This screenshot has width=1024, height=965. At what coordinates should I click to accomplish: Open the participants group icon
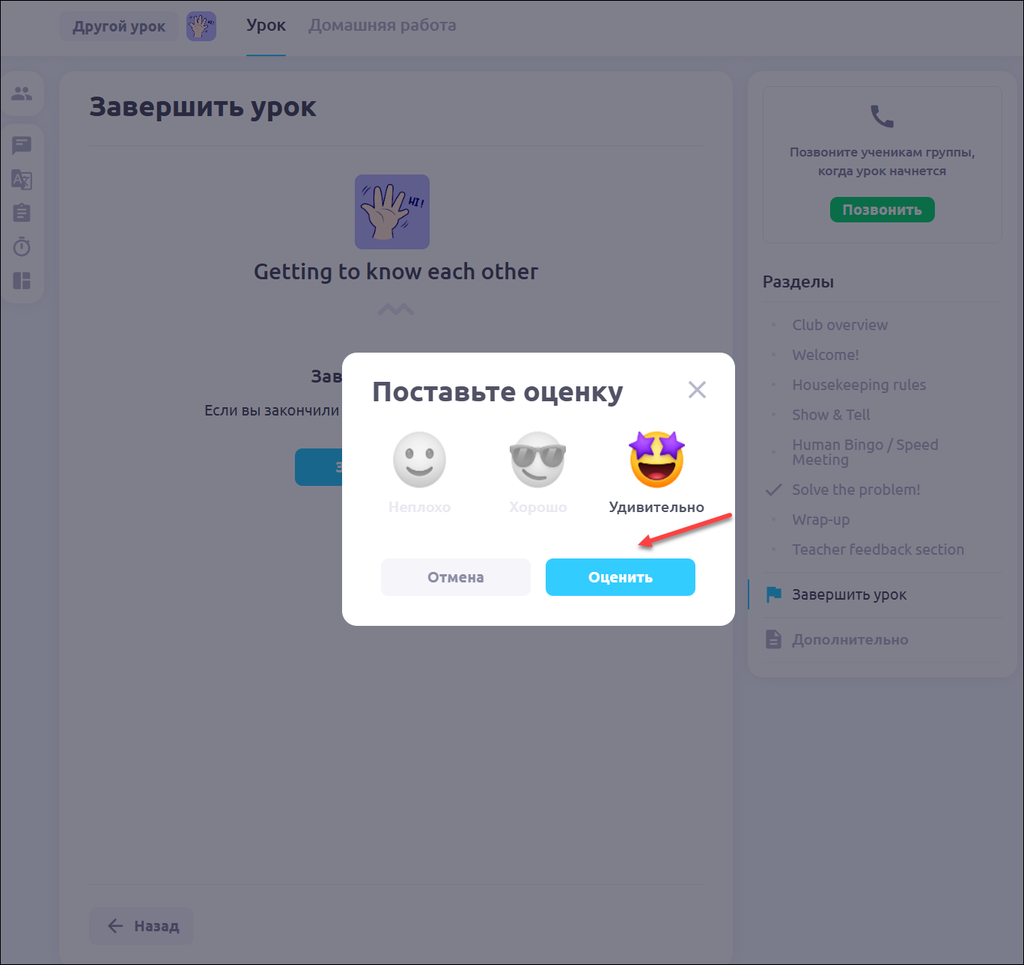point(21,94)
